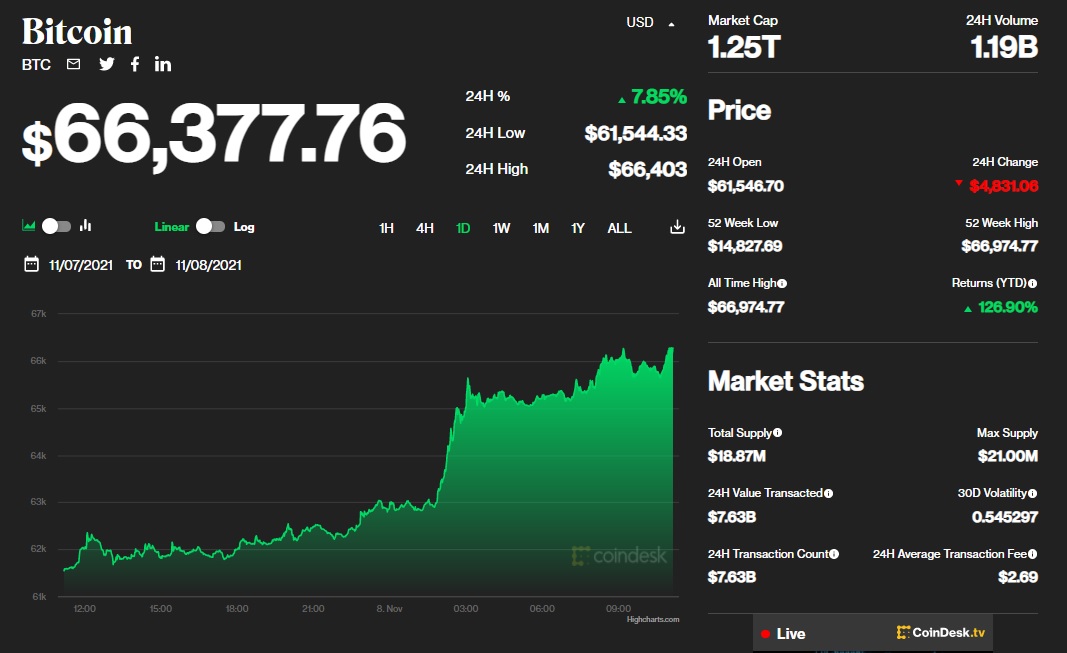The image size is (1067, 653).
Task: Select 4H time range
Action: click(x=425, y=229)
